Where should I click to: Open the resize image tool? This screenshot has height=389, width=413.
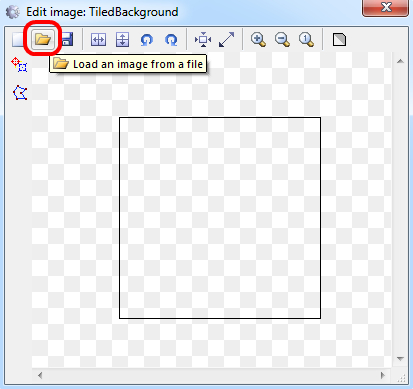[x=227, y=40]
